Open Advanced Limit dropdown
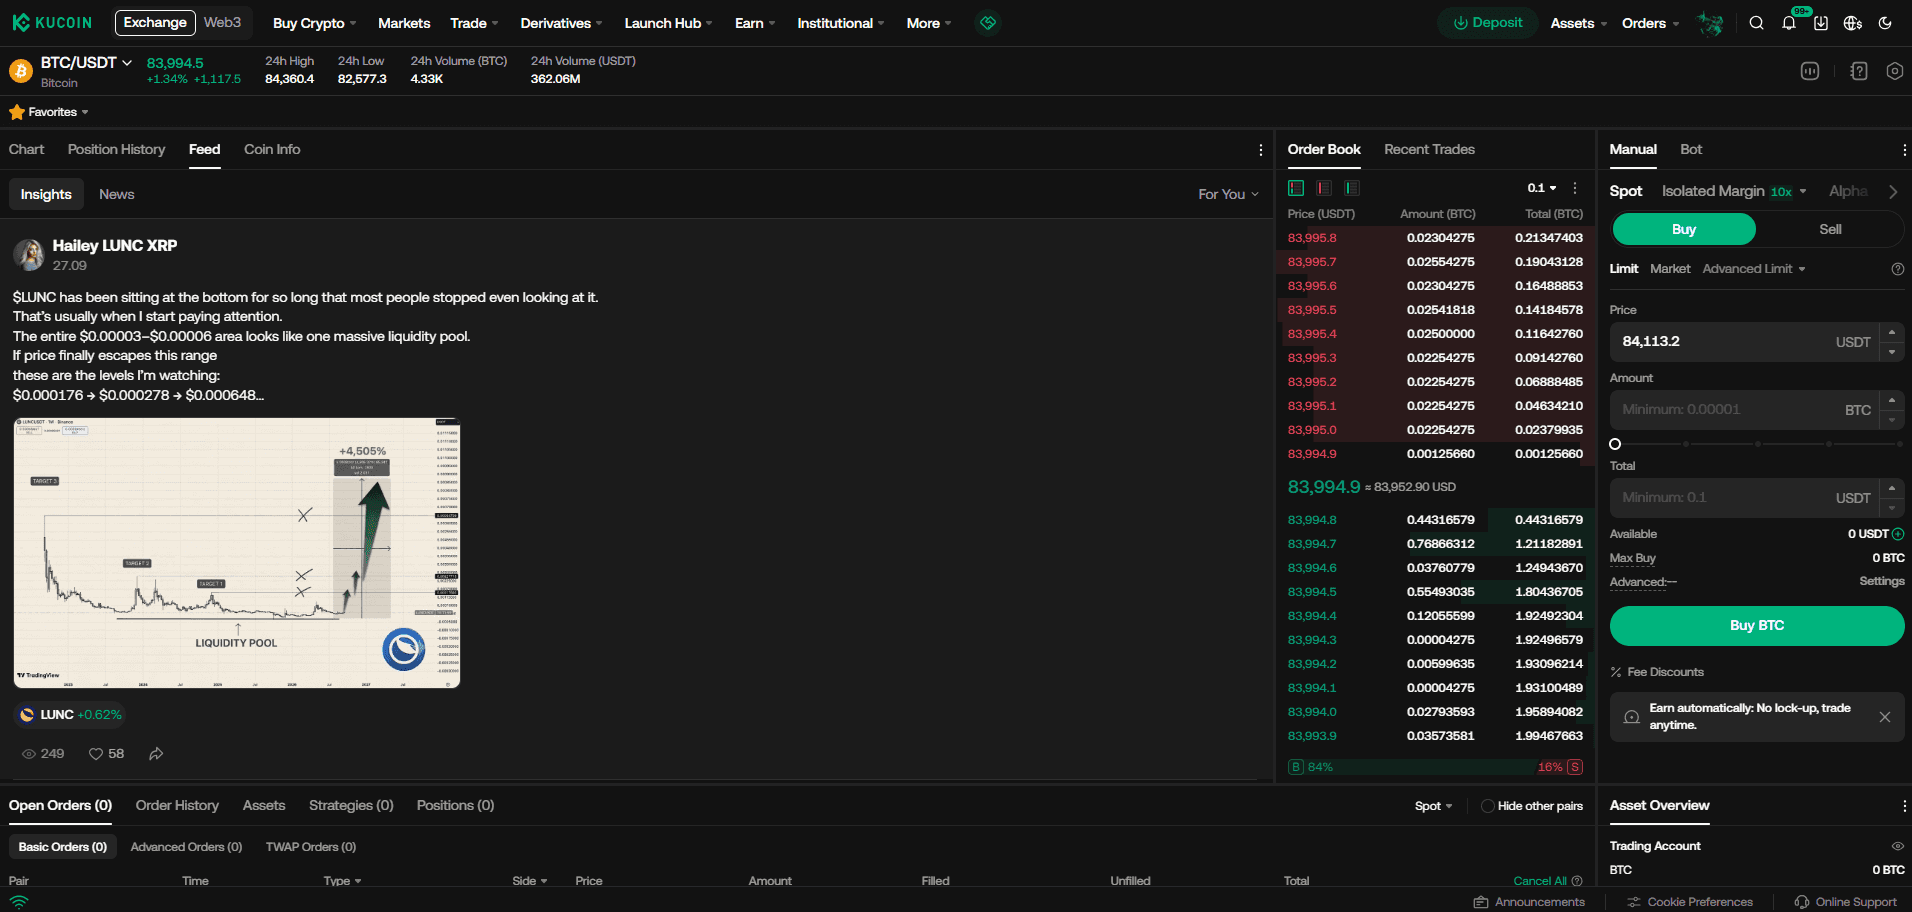Screen dimensions: 1912x912 [x=1754, y=269]
